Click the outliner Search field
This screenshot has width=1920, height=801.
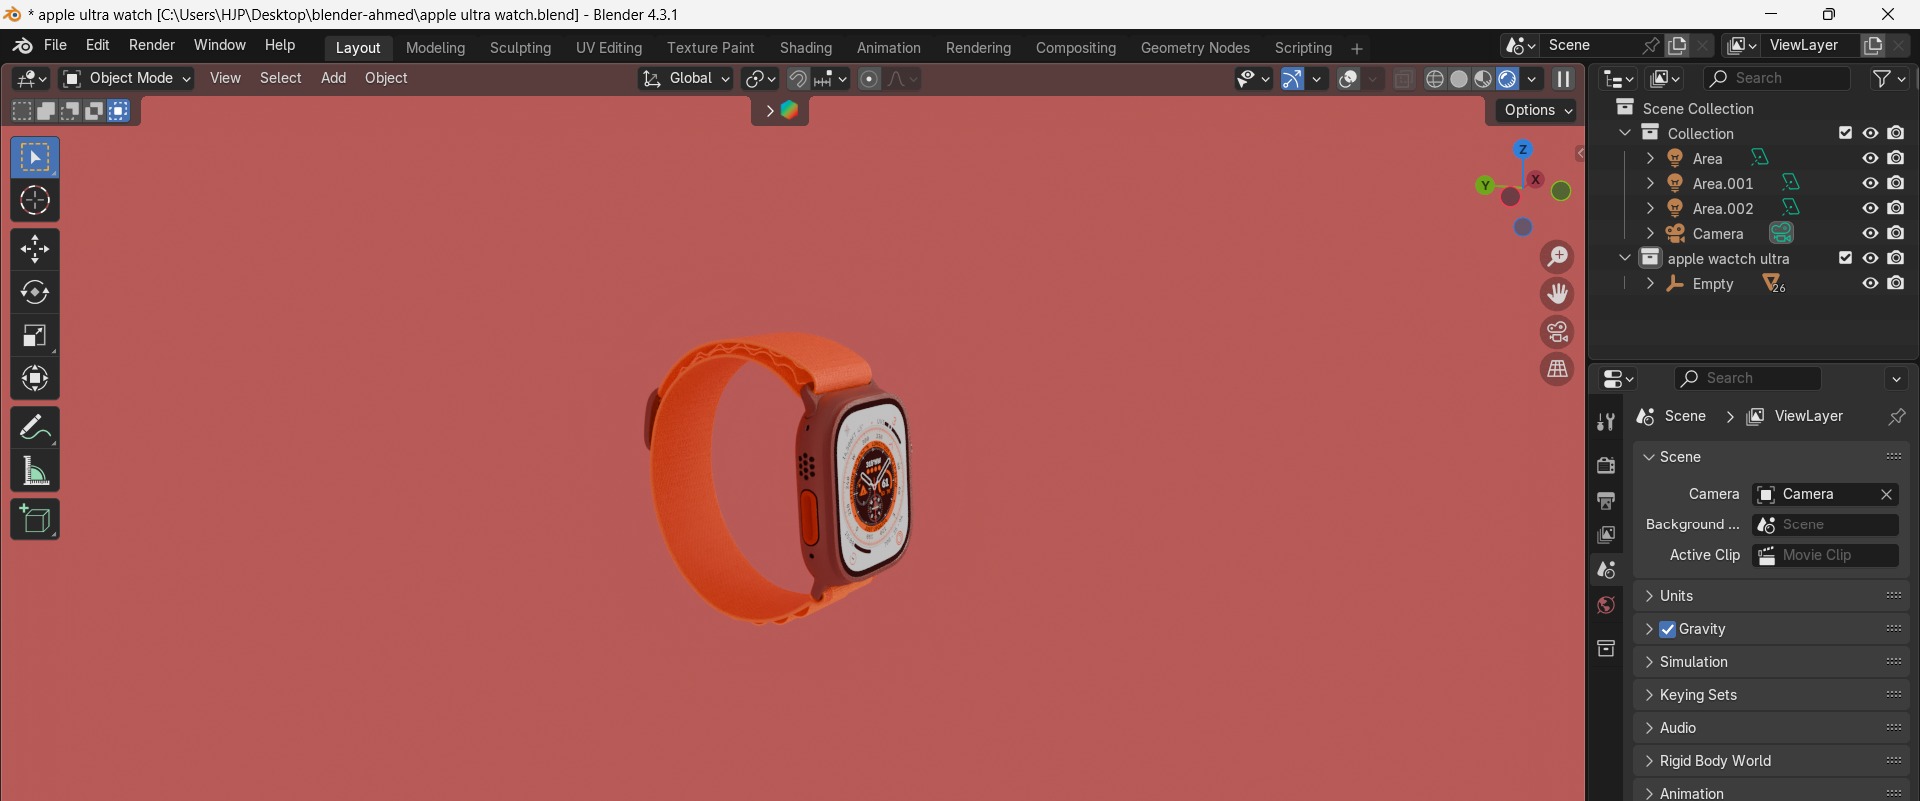1777,78
